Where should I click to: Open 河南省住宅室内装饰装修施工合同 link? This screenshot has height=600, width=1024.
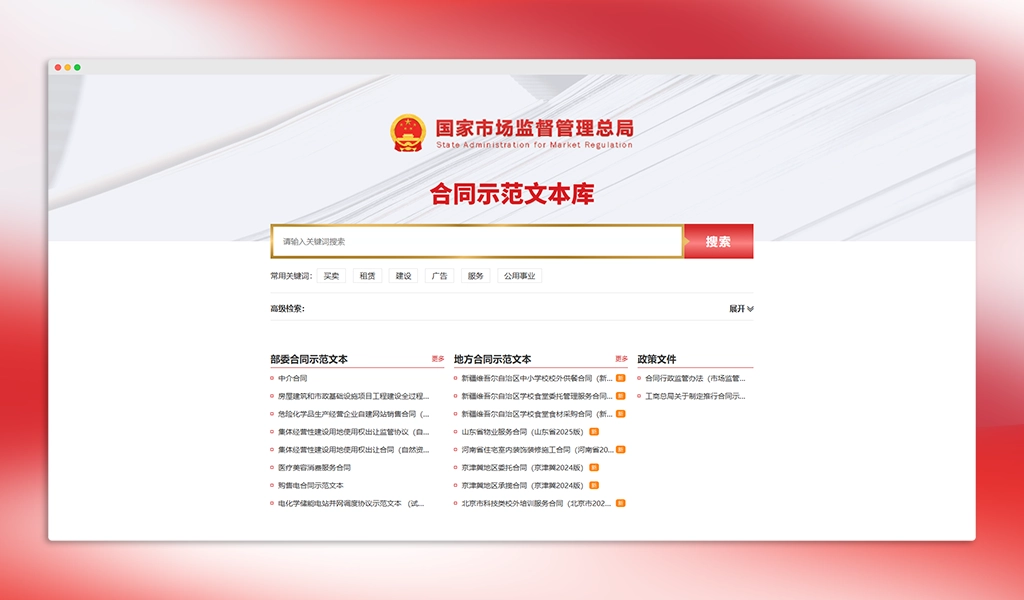tap(536, 450)
